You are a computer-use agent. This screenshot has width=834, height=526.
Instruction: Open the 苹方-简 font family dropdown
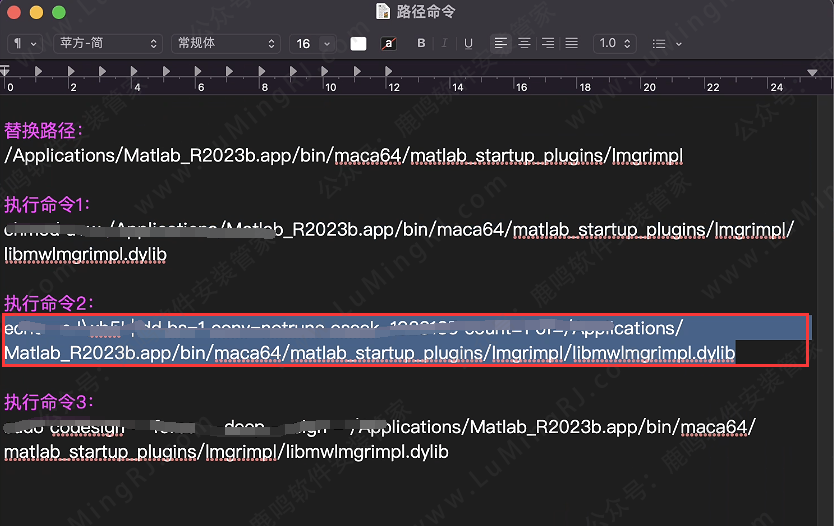coord(108,43)
